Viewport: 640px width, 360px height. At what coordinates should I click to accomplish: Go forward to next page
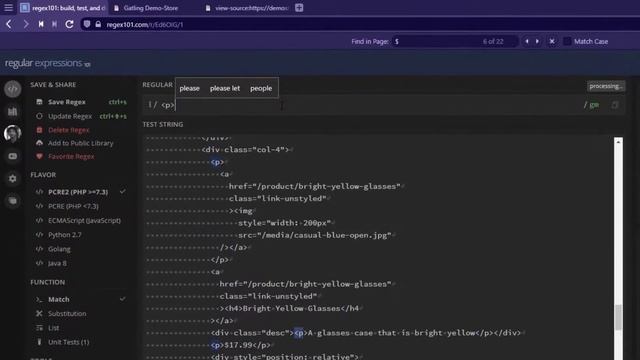coord(25,24)
